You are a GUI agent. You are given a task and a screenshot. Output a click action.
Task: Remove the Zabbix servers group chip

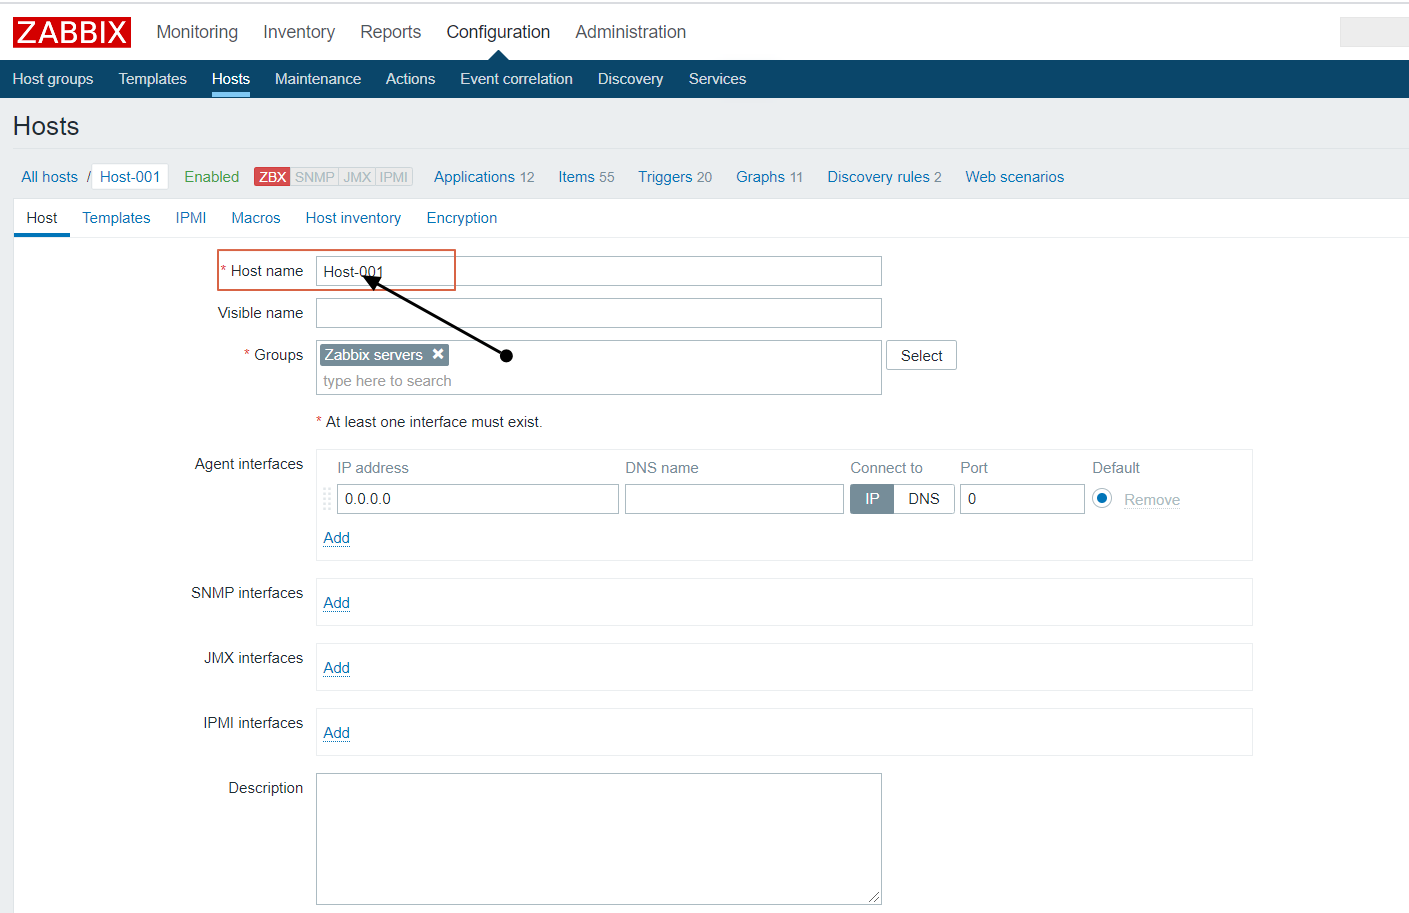coord(438,354)
